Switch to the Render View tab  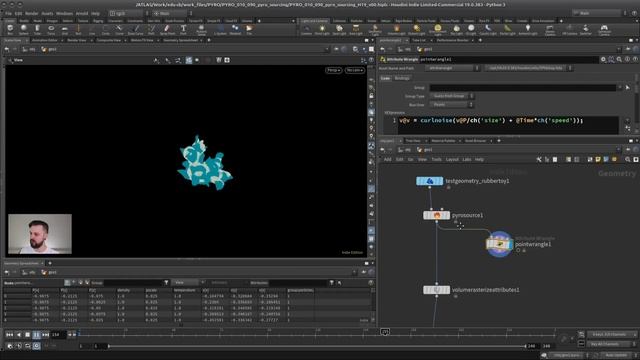(76, 40)
